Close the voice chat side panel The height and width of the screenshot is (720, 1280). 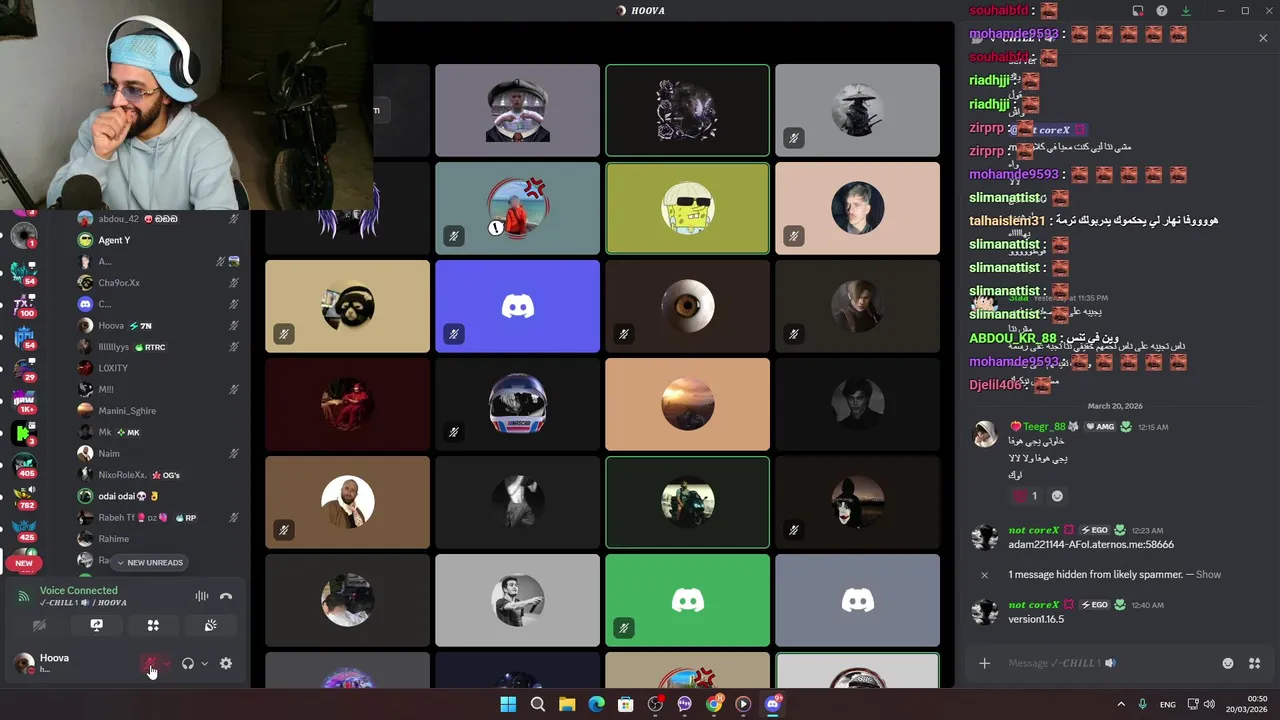tap(1263, 38)
